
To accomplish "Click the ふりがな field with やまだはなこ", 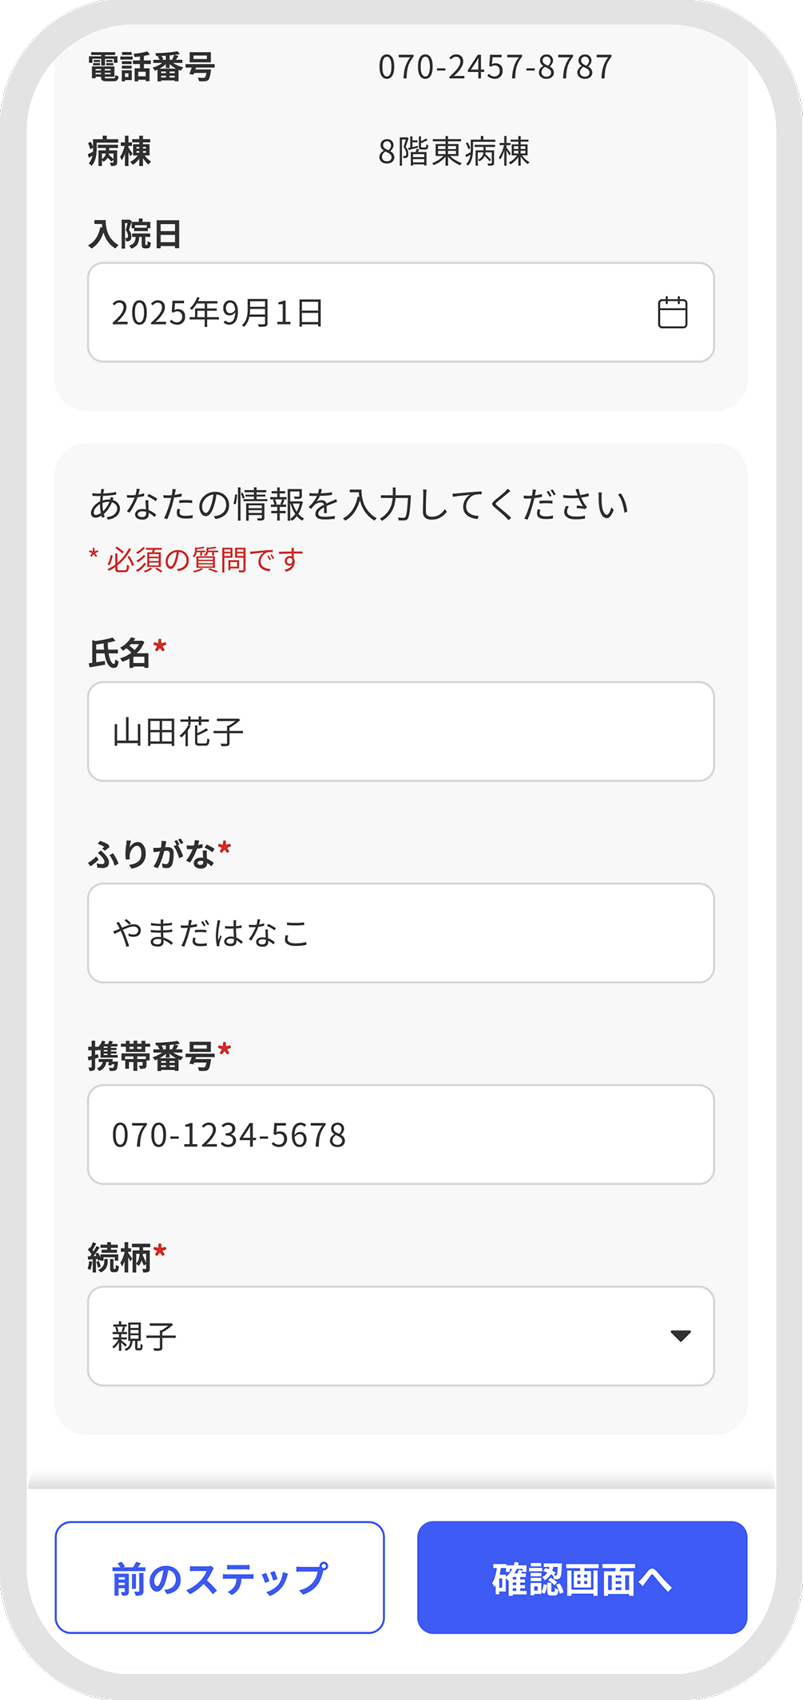I will 401,933.
